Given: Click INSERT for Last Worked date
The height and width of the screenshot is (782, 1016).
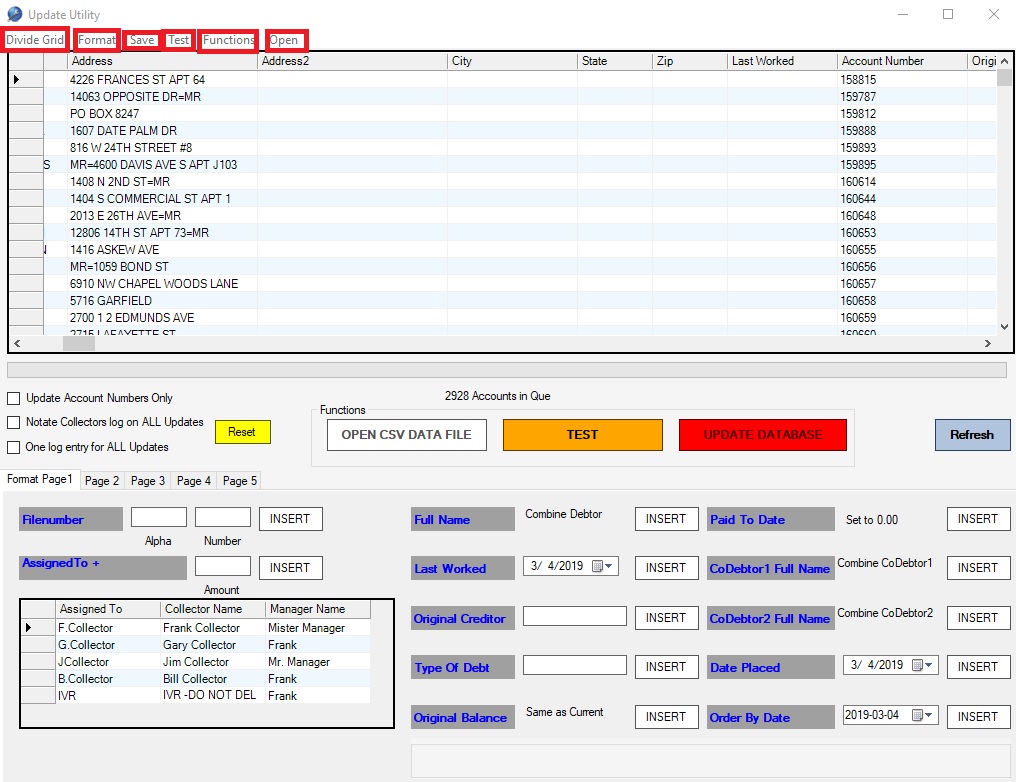Looking at the screenshot, I should point(666,568).
